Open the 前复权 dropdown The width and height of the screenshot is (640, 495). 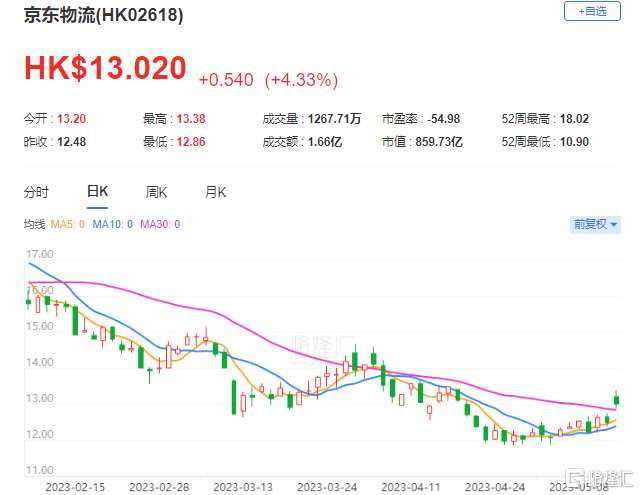[x=595, y=224]
